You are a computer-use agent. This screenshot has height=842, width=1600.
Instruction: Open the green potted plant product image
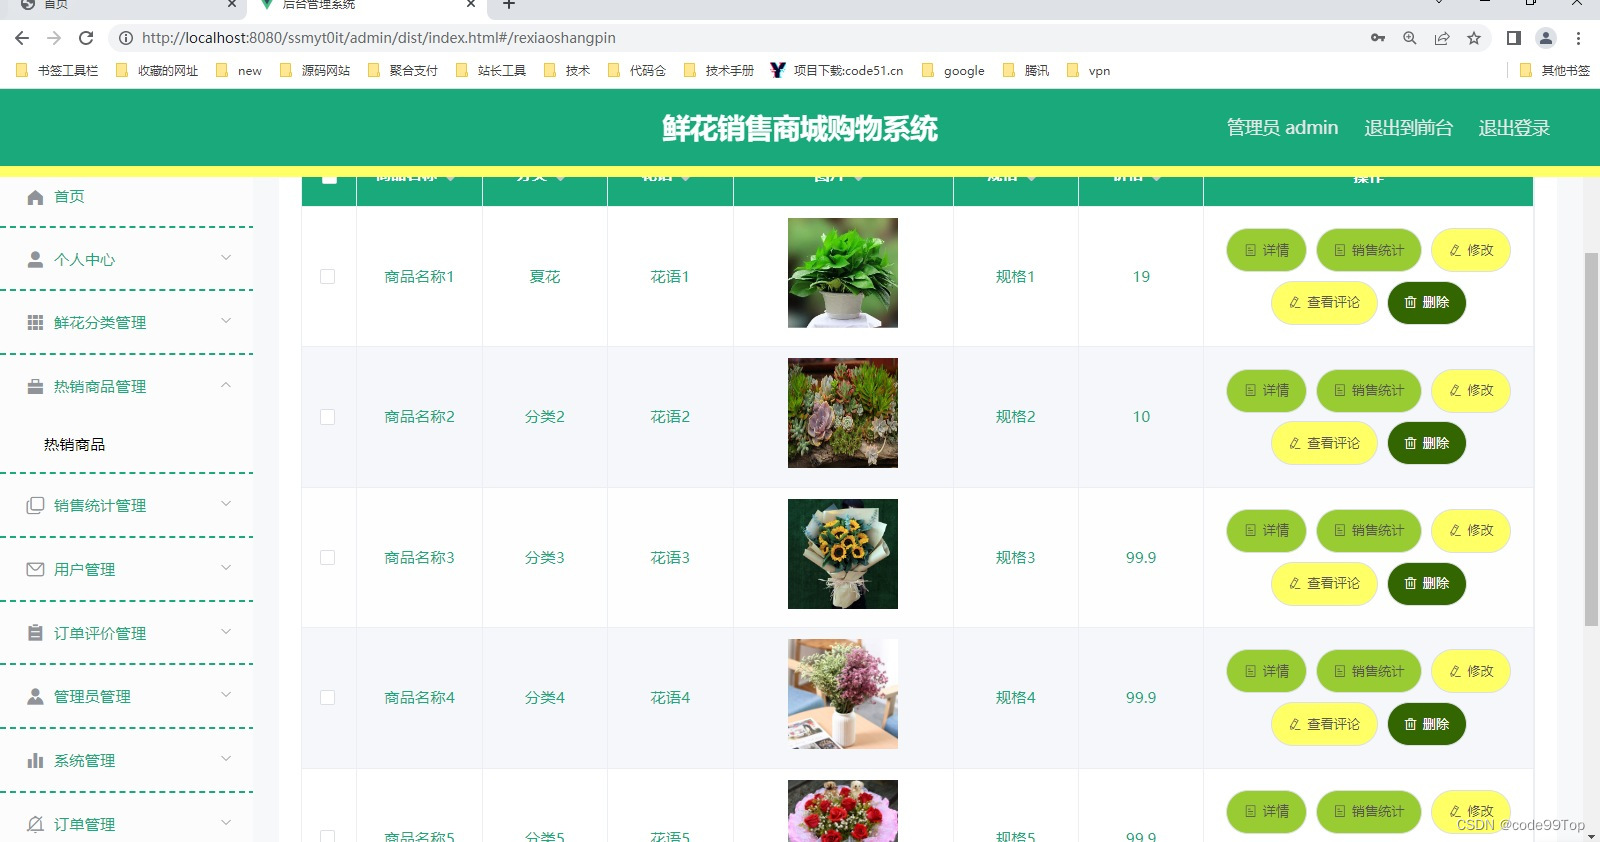tap(843, 273)
